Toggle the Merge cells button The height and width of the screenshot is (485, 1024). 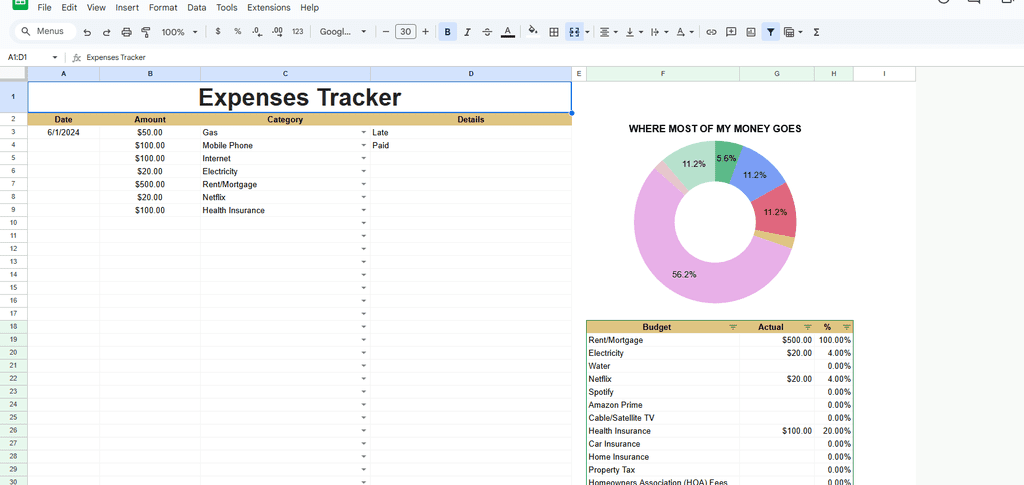point(574,31)
